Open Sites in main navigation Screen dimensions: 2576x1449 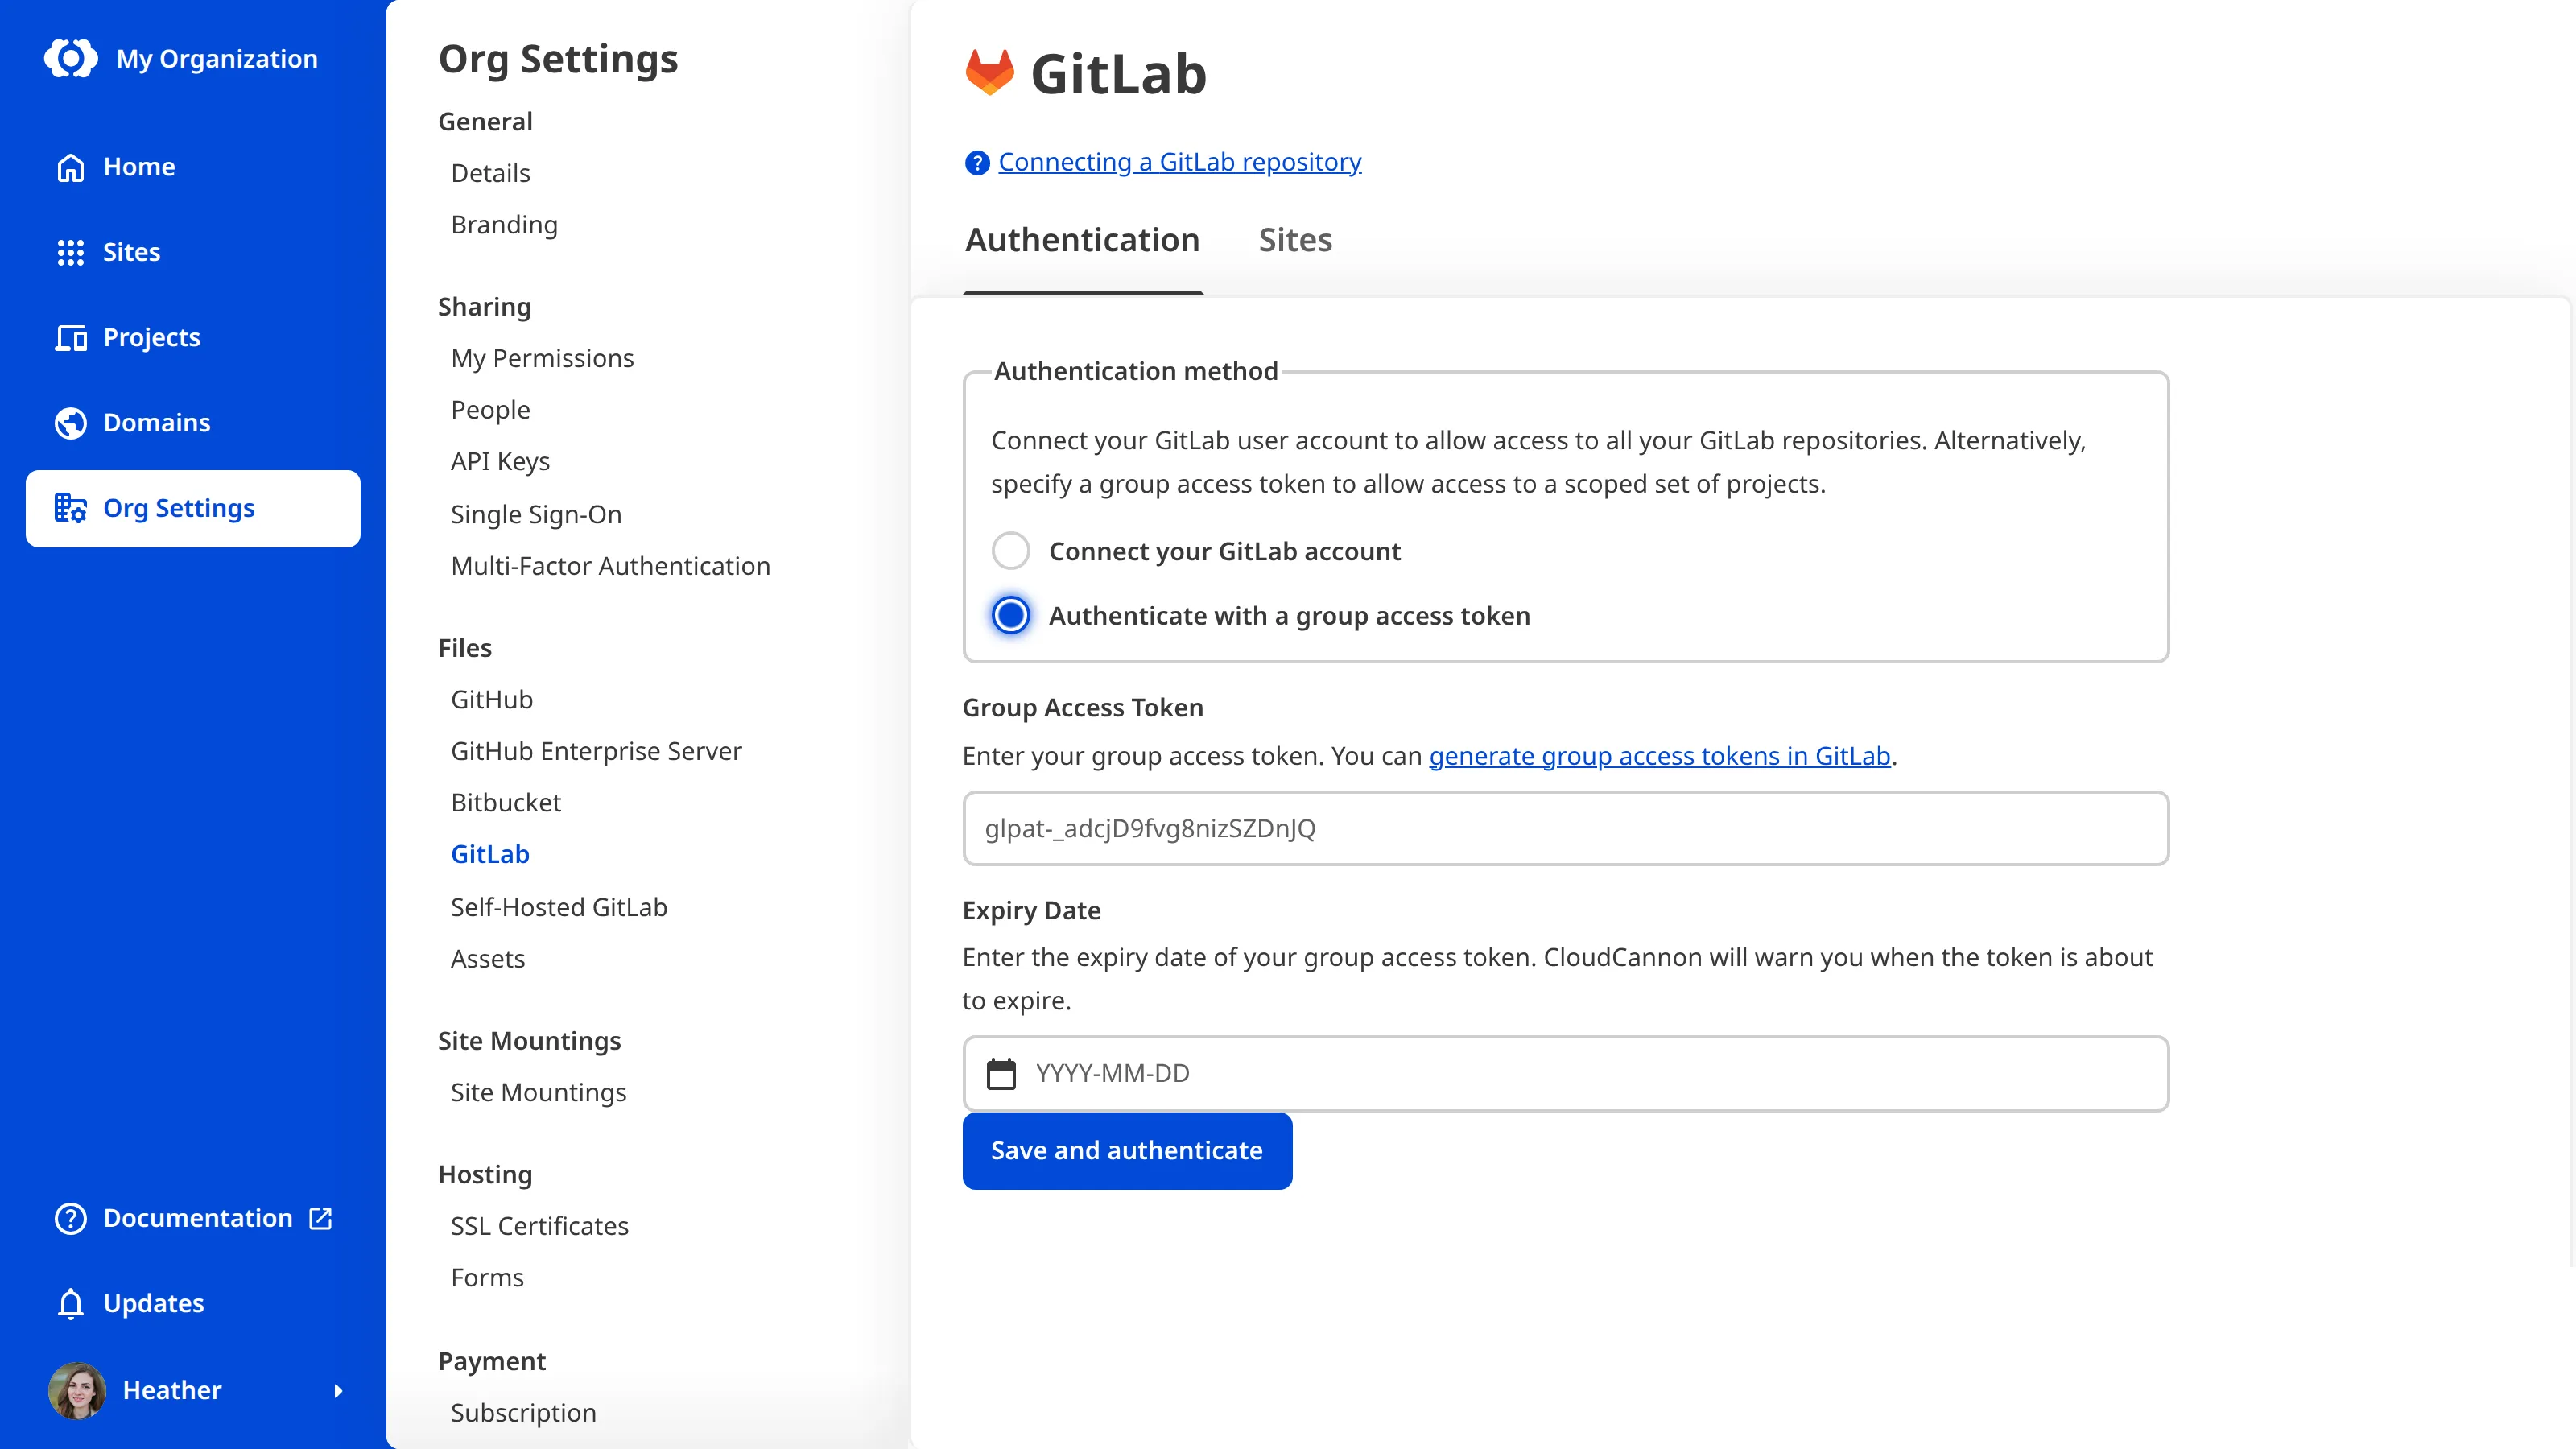(x=193, y=252)
